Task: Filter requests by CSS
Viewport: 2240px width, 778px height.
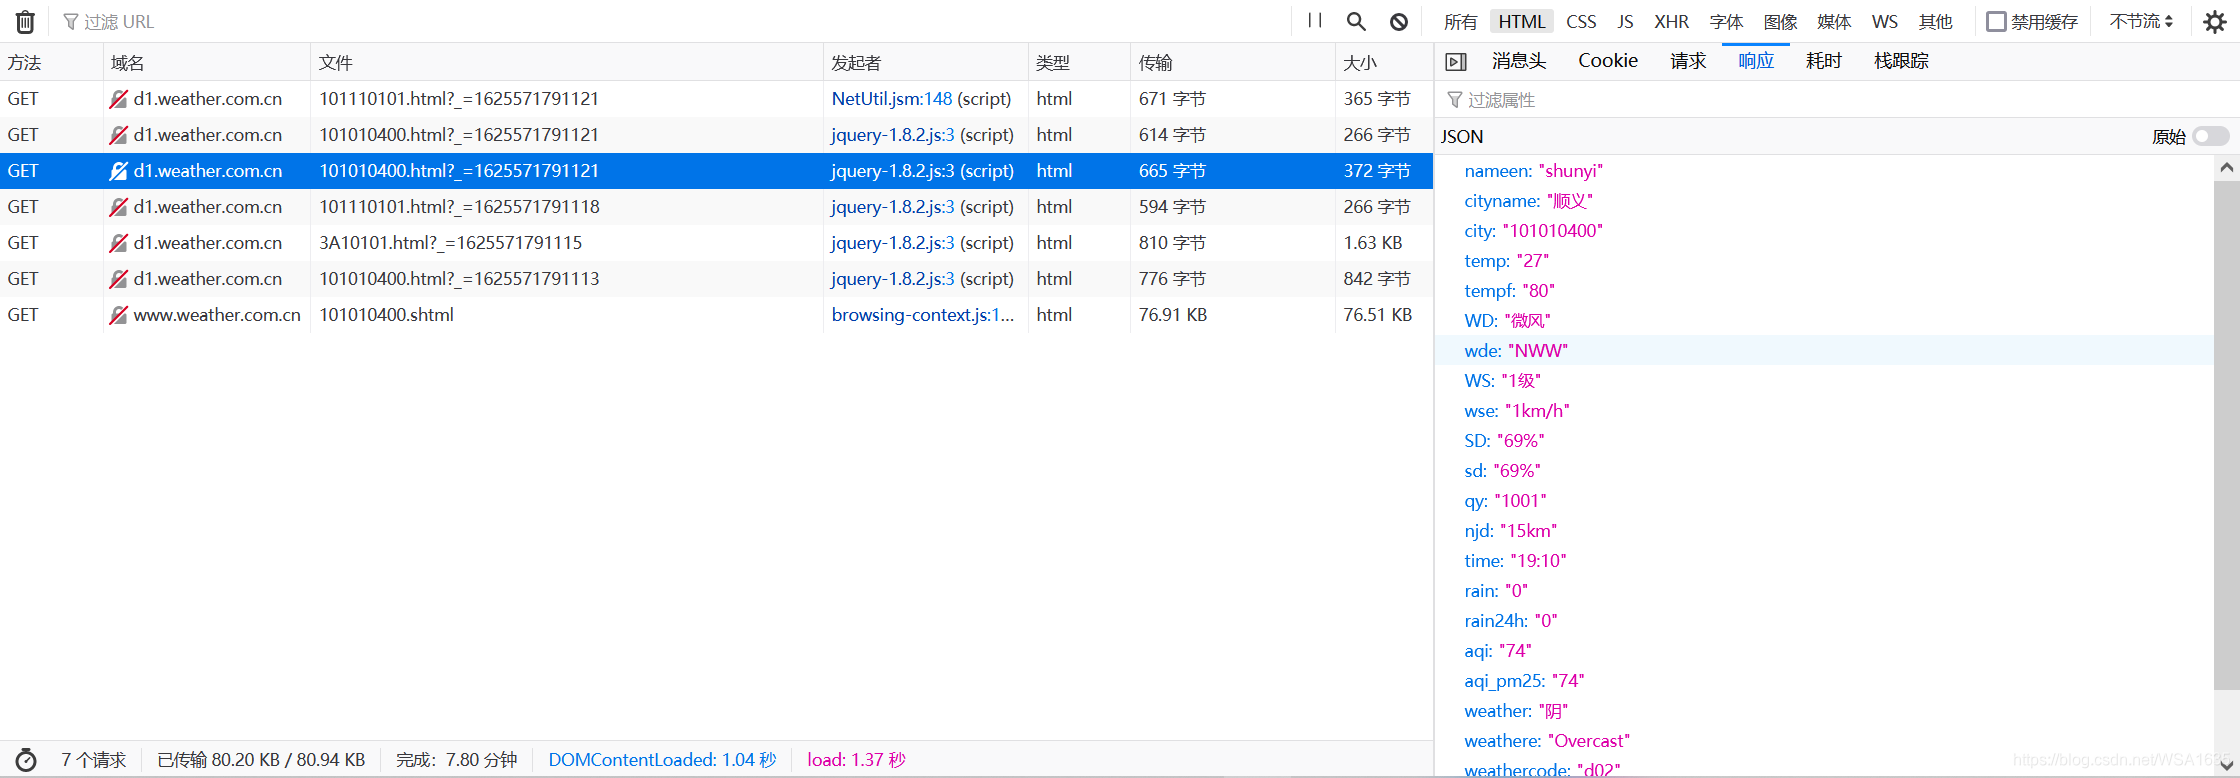Action: pyautogui.click(x=1581, y=21)
